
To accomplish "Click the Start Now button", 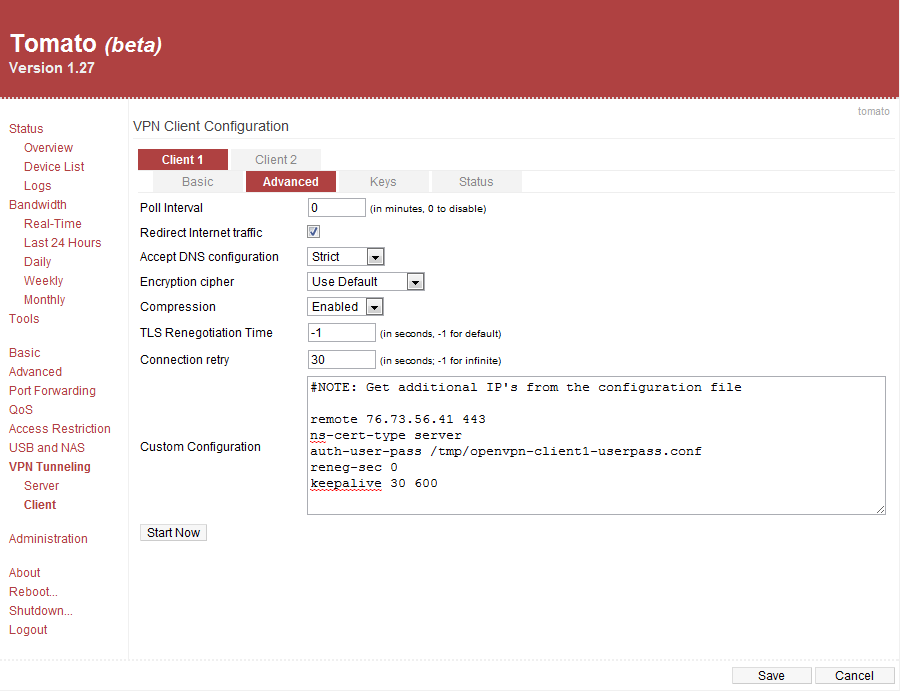I will tap(173, 533).
